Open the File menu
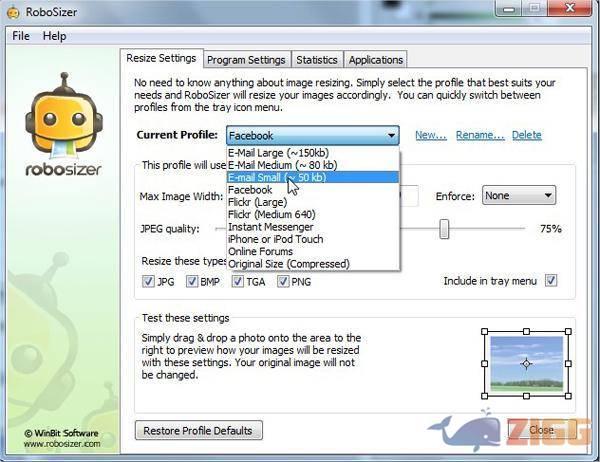 tap(21, 36)
